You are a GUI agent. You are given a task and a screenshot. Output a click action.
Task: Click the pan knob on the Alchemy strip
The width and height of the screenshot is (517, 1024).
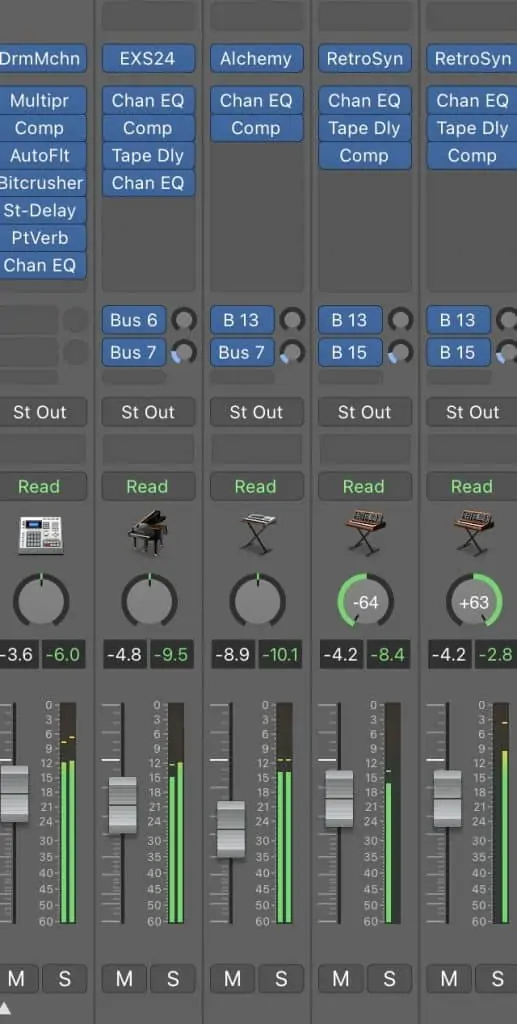(257, 601)
